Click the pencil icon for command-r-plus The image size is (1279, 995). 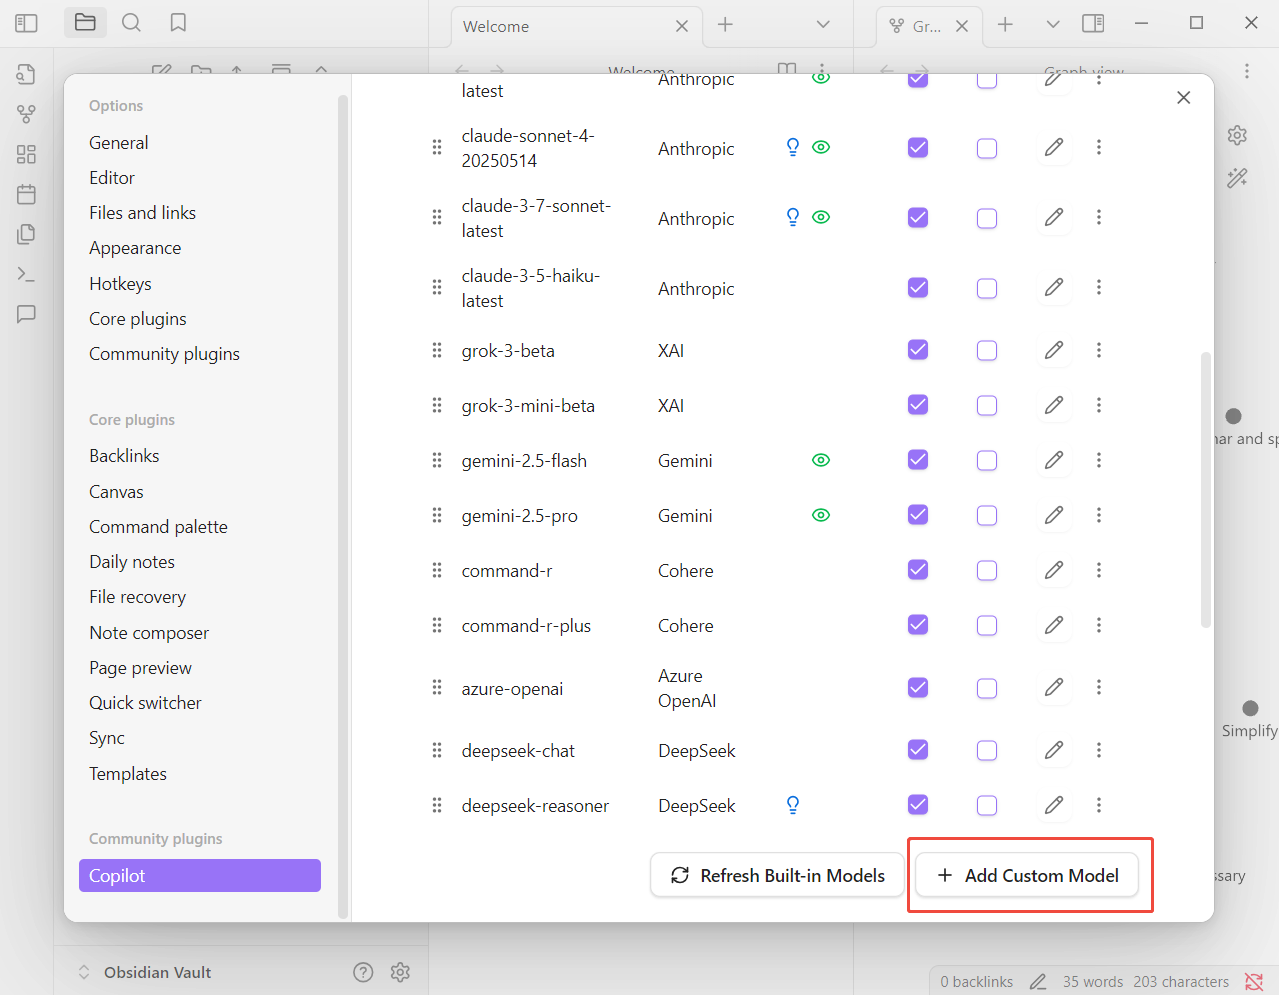[x=1054, y=625]
